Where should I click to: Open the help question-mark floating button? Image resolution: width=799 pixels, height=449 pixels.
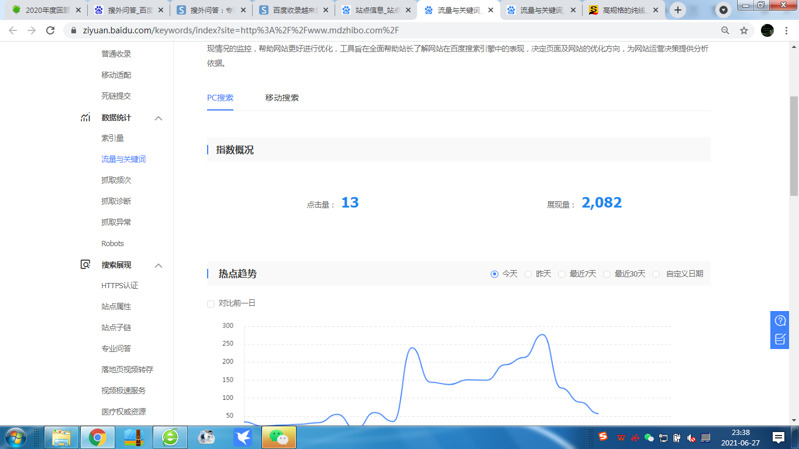point(780,321)
